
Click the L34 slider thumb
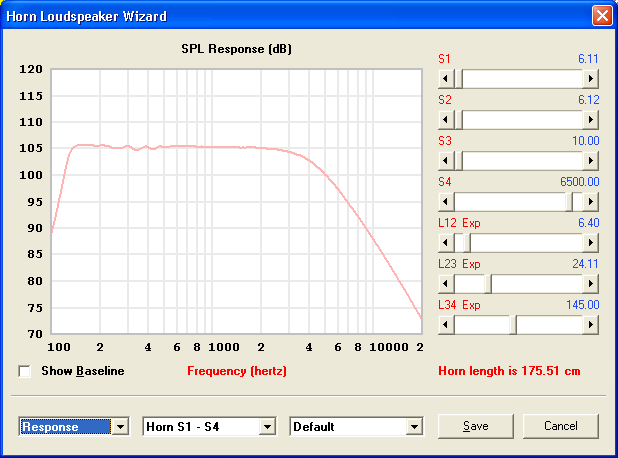513,325
